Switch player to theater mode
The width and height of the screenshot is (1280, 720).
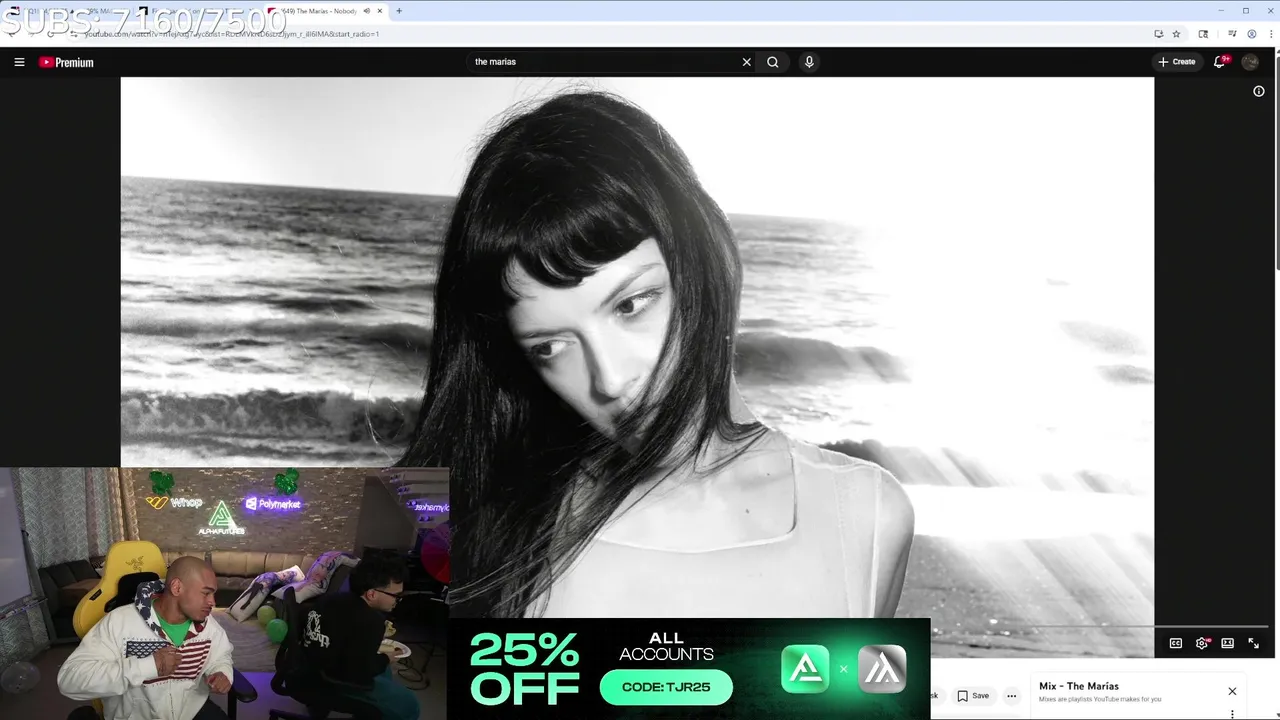click(x=1228, y=643)
